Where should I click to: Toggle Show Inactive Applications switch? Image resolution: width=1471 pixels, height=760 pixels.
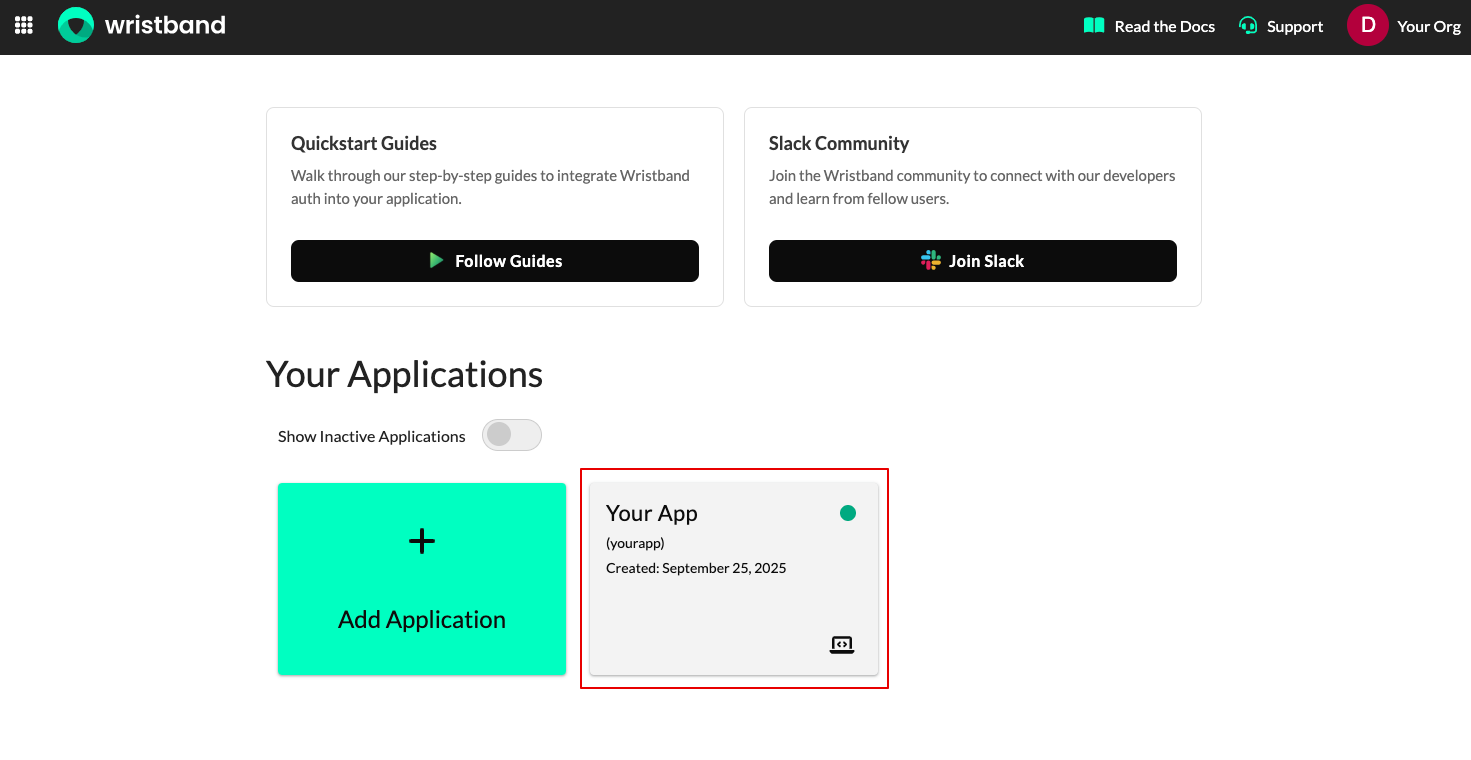tap(512, 435)
